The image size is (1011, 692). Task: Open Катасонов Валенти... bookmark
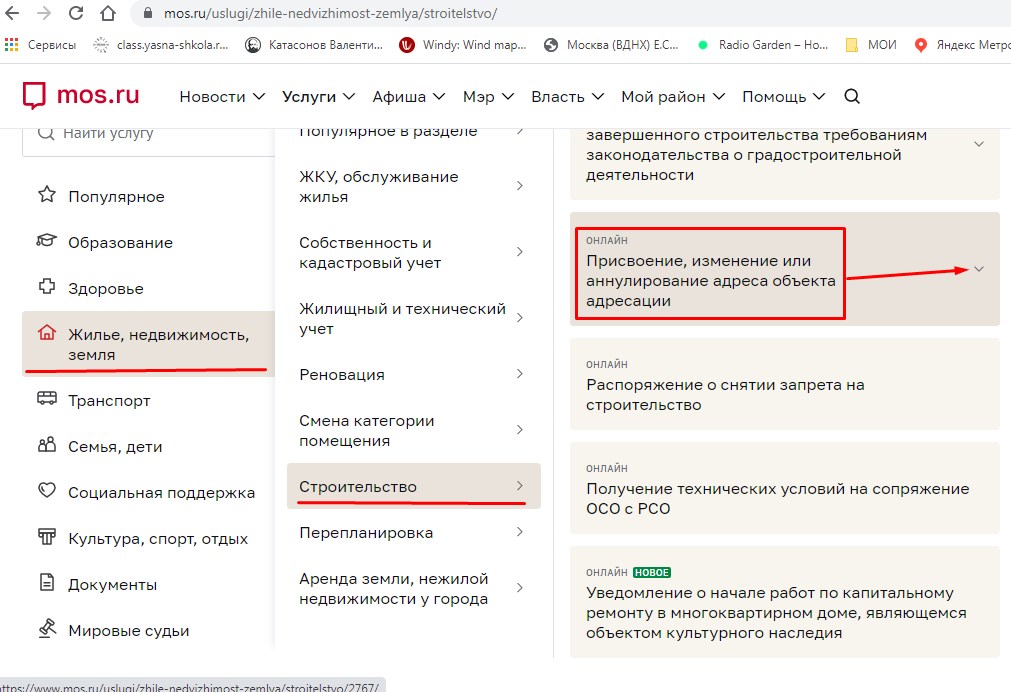pos(314,44)
